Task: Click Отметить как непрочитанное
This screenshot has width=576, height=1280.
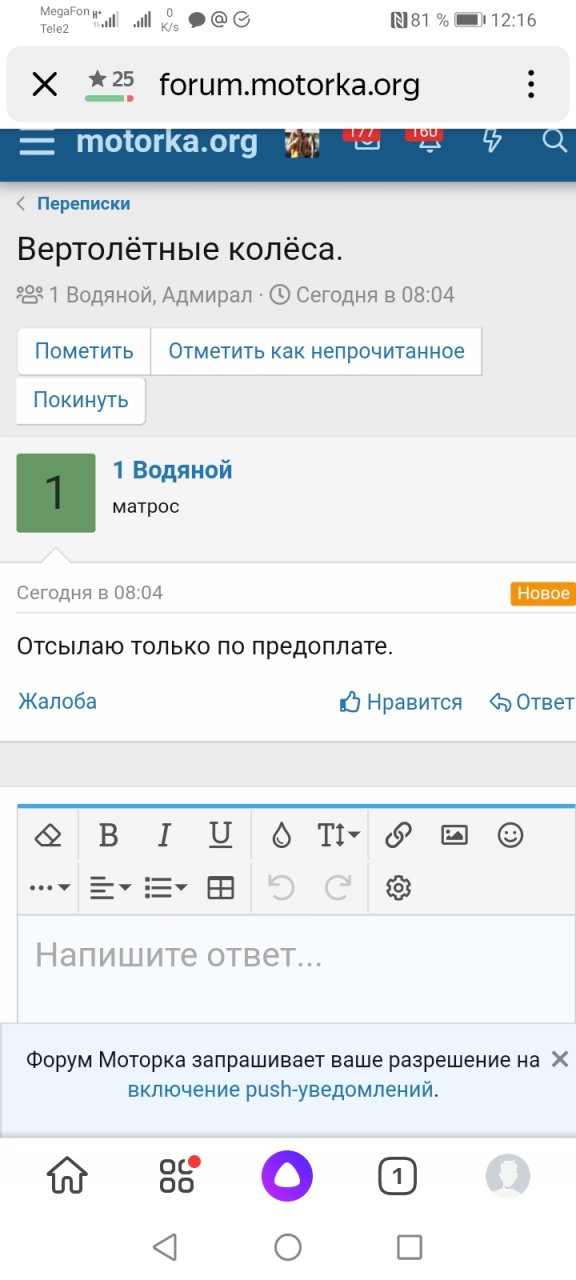Action: click(316, 351)
